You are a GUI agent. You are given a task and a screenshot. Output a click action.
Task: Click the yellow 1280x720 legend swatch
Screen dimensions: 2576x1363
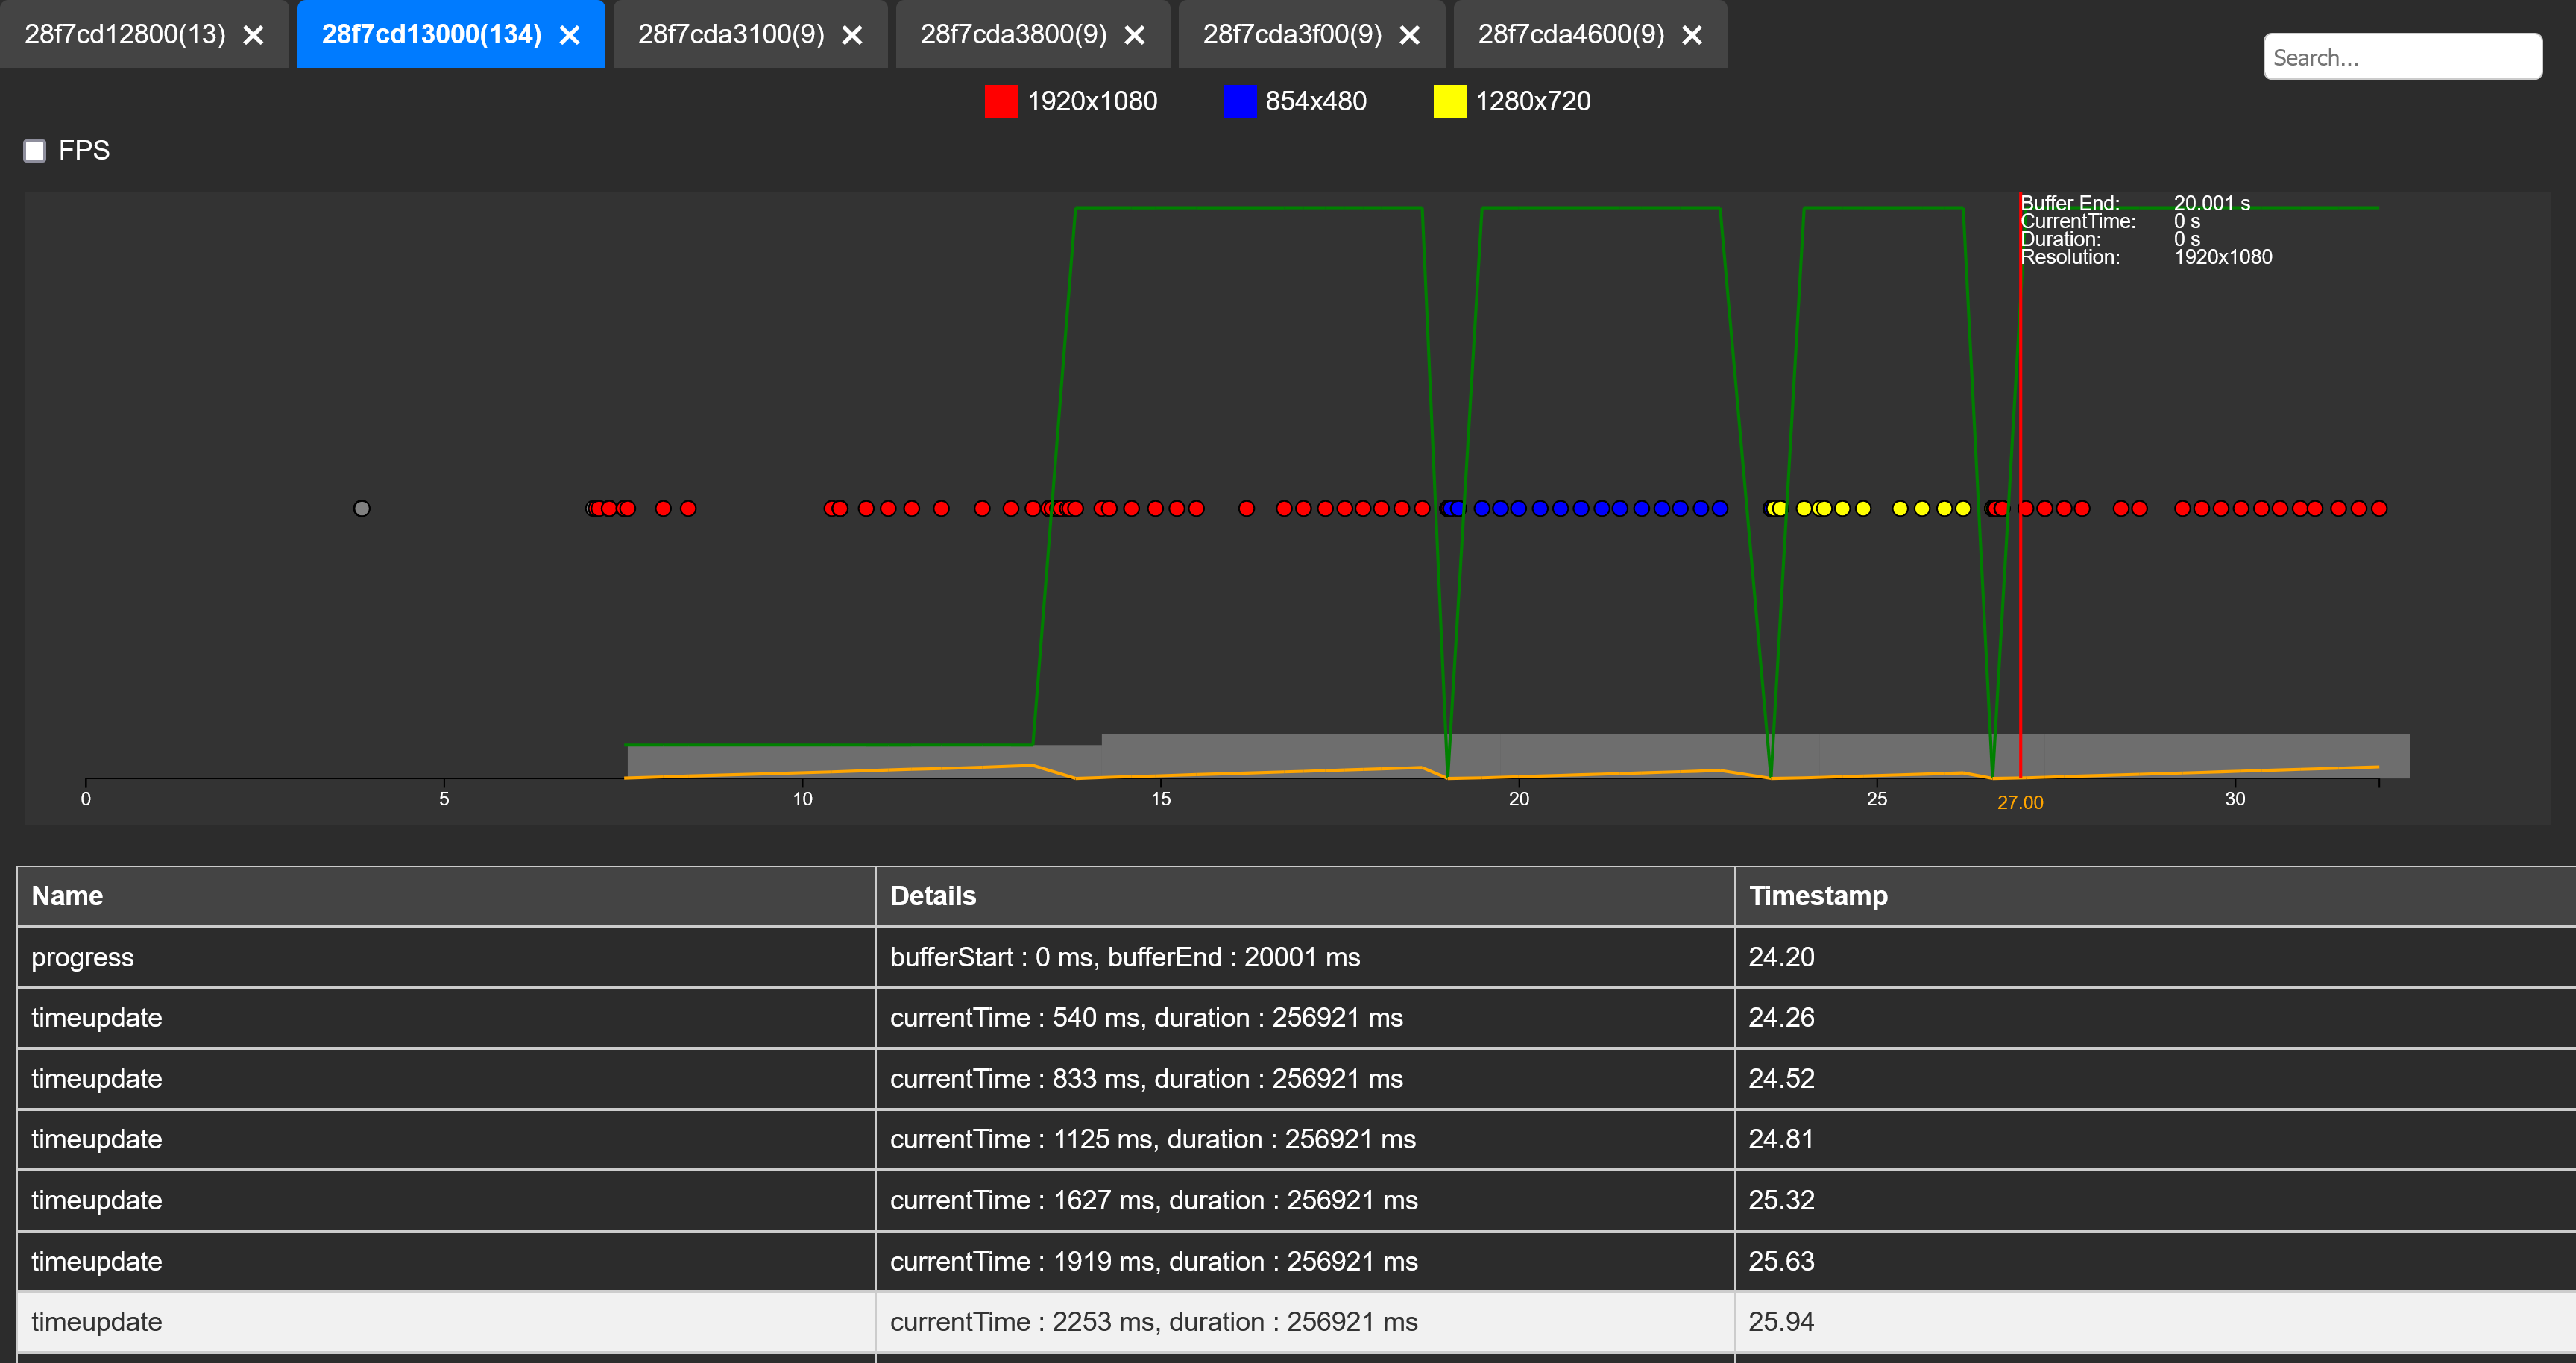coord(1449,101)
